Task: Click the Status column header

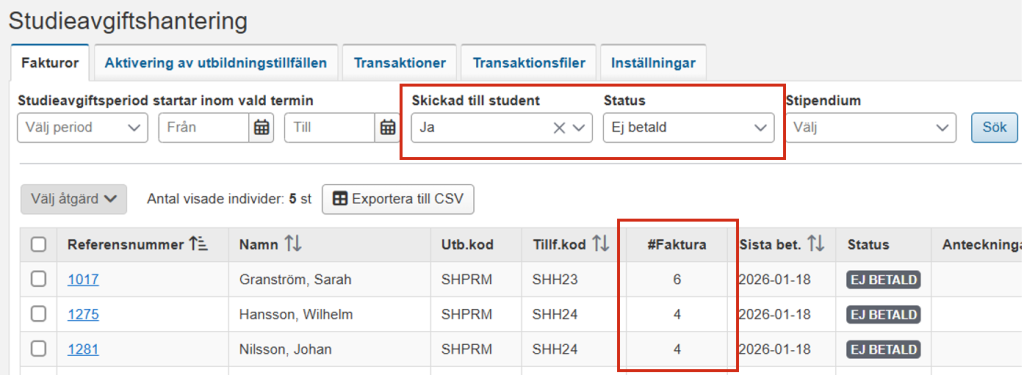Action: pyautogui.click(x=869, y=245)
